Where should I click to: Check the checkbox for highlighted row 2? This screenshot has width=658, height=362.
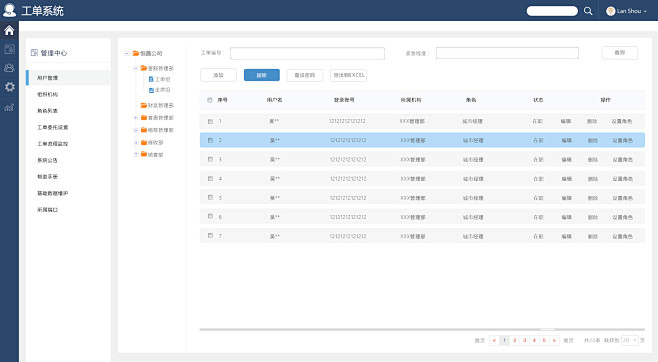(x=210, y=140)
